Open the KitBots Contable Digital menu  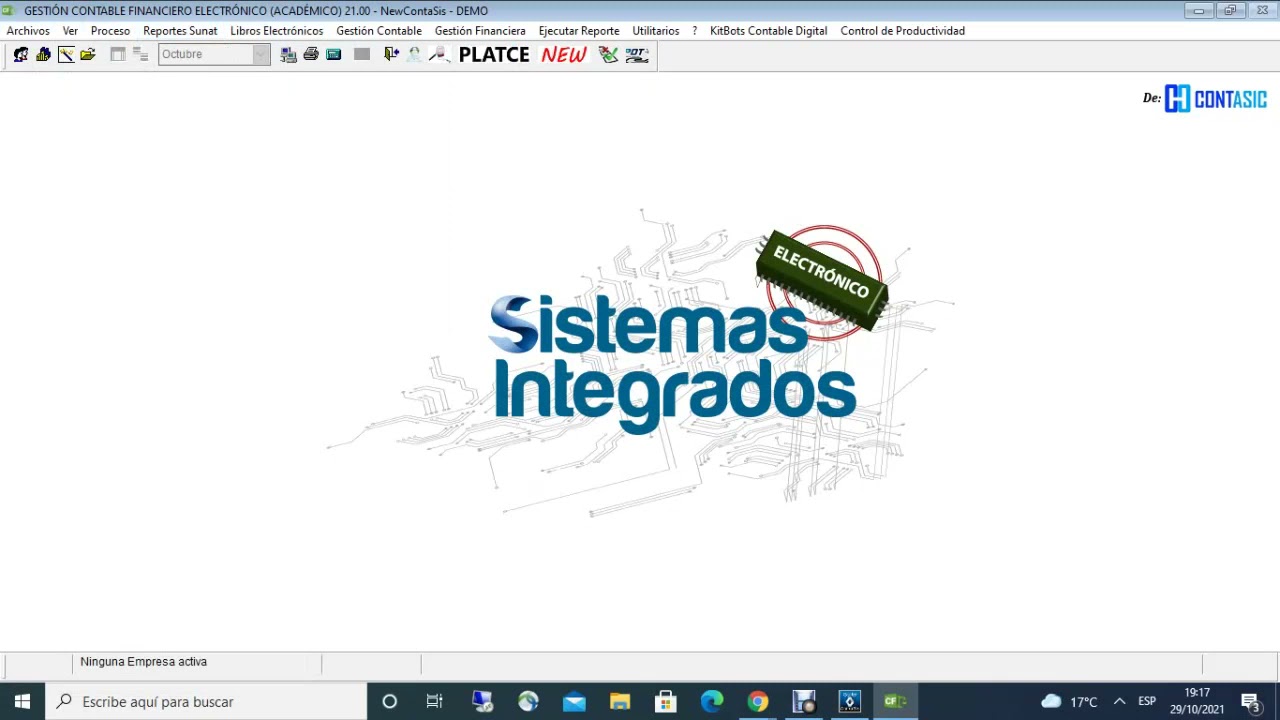click(x=768, y=31)
